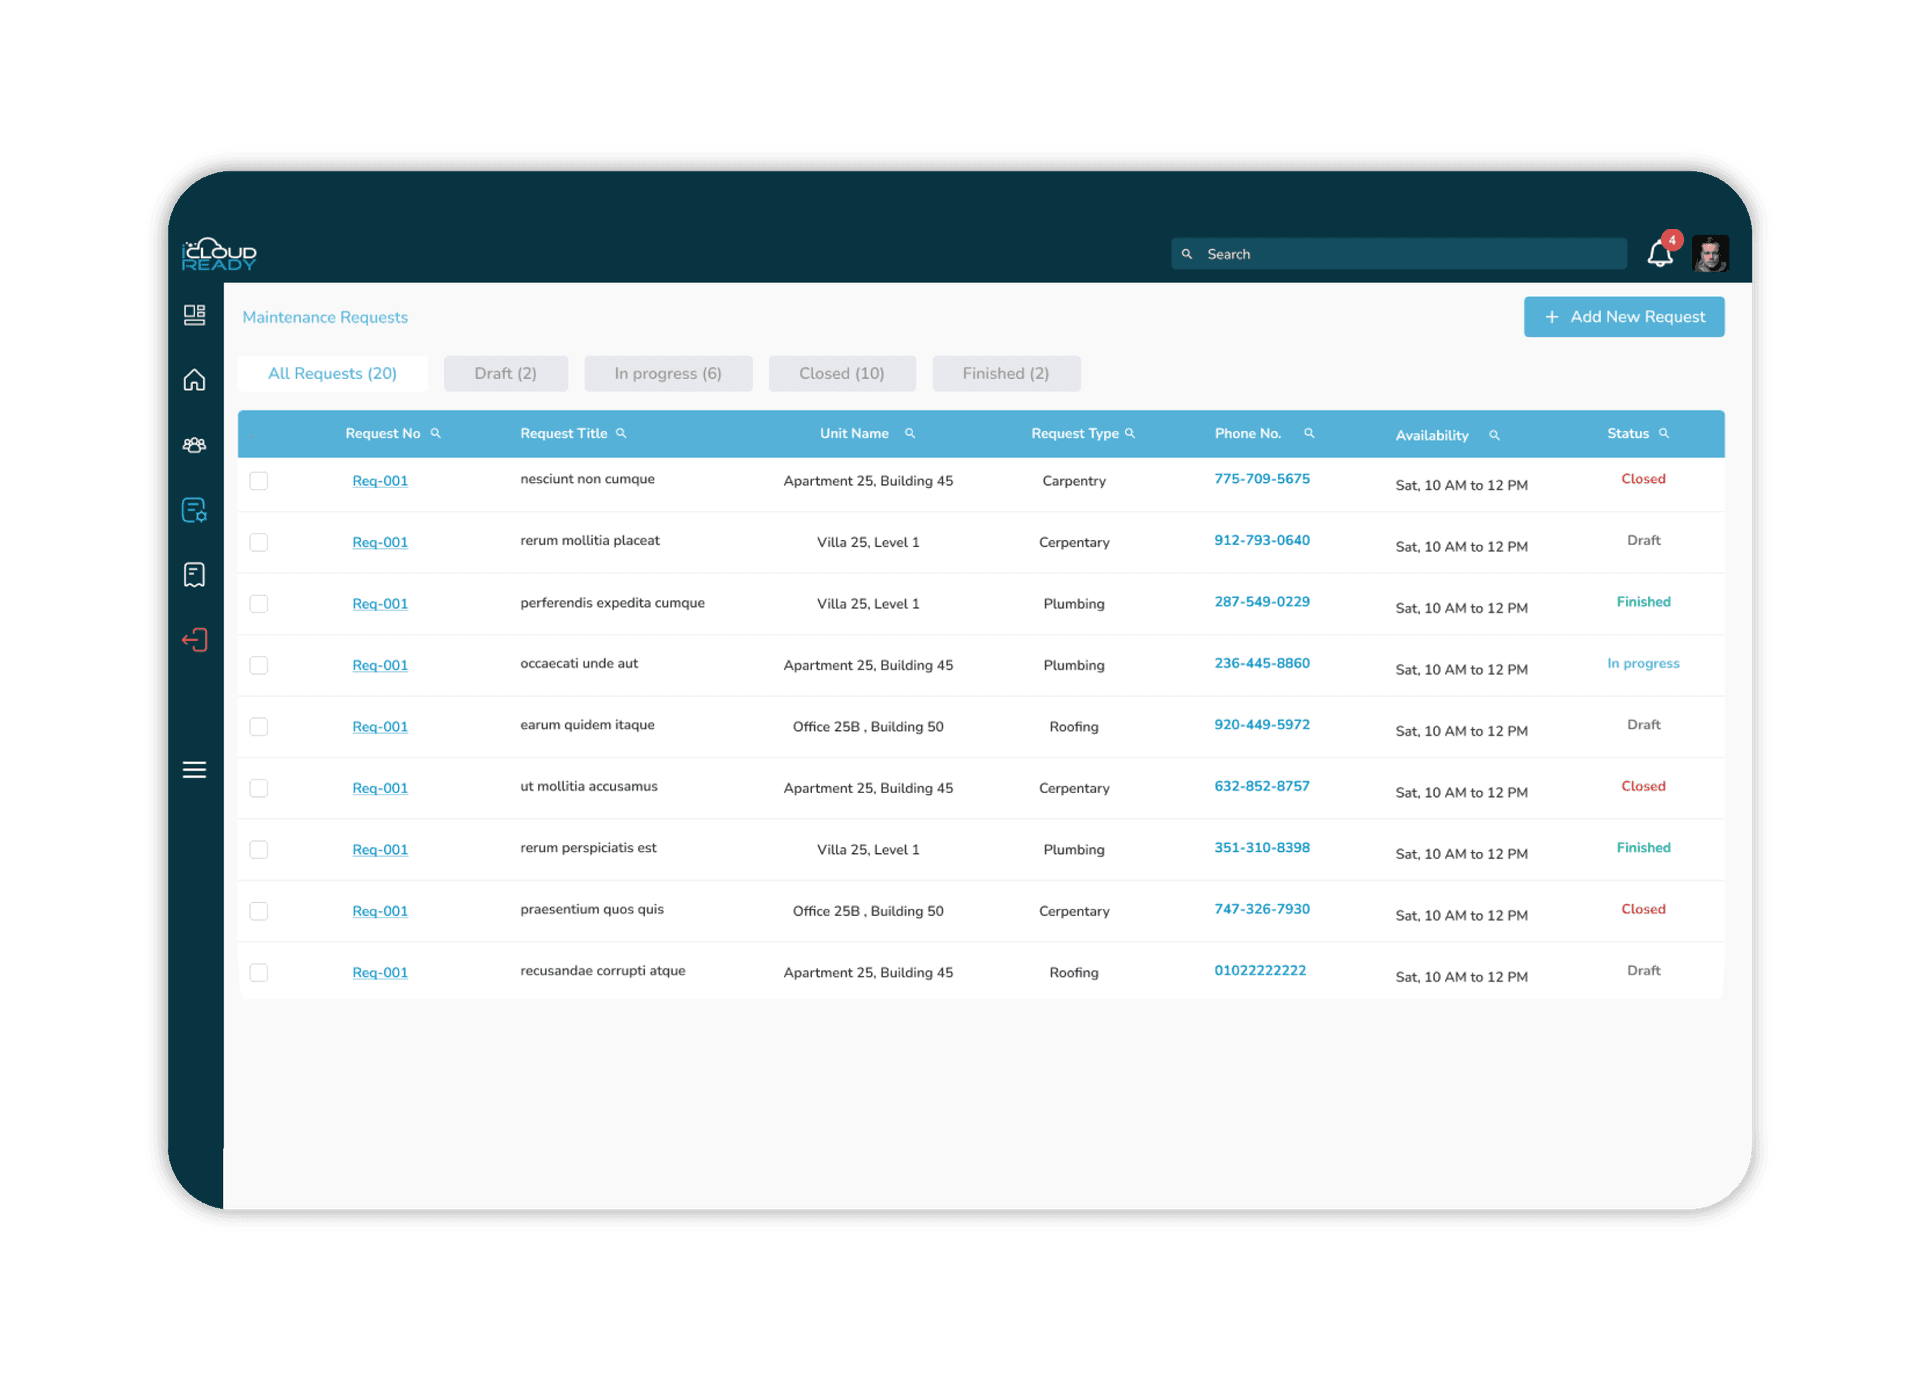Select the Home icon in the sidebar
Image resolution: width=1920 pixels, height=1381 pixels.
tap(194, 379)
